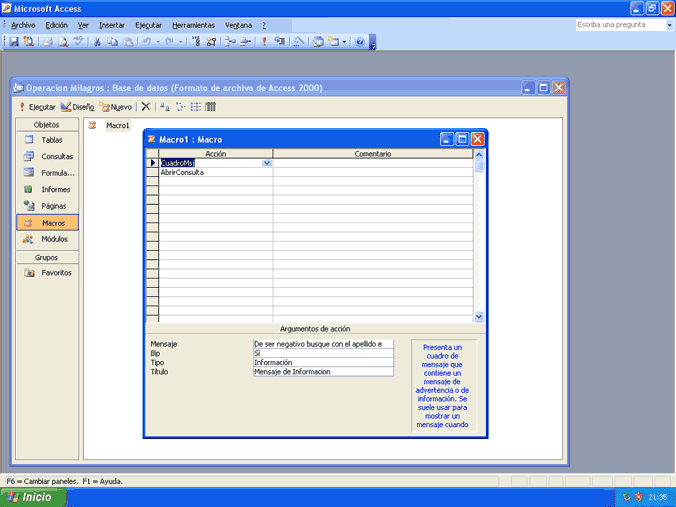
Task: Click the Tipo argument field showing Información
Action: (323, 363)
